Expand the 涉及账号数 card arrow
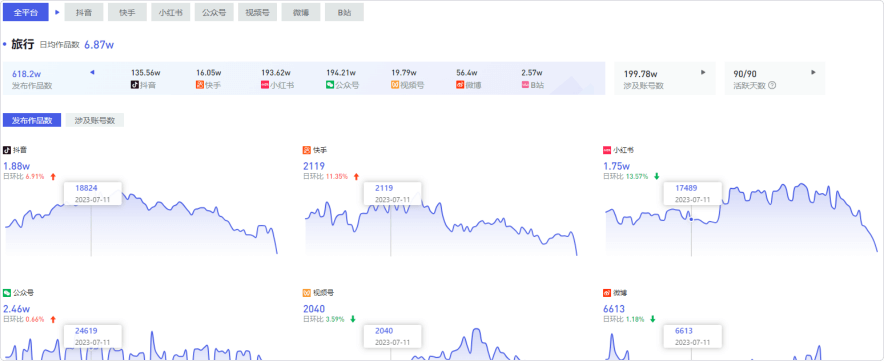The height and width of the screenshot is (361, 884). [703, 72]
